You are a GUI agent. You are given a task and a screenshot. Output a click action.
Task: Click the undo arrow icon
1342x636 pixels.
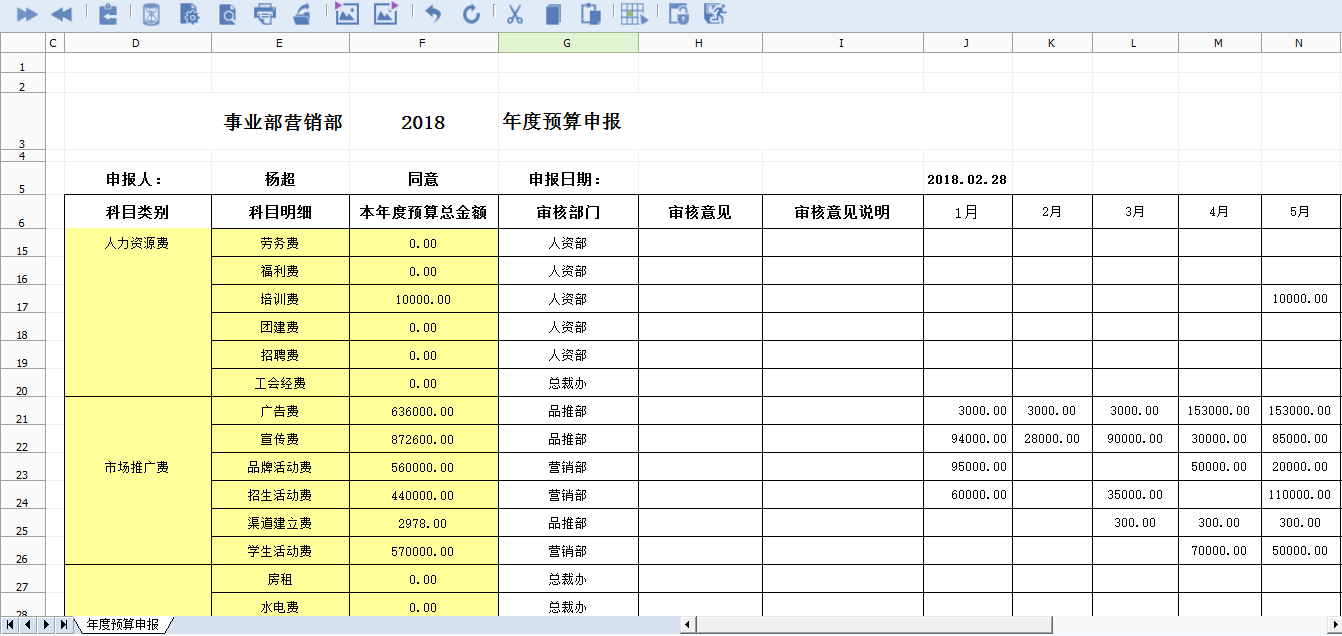(433, 14)
